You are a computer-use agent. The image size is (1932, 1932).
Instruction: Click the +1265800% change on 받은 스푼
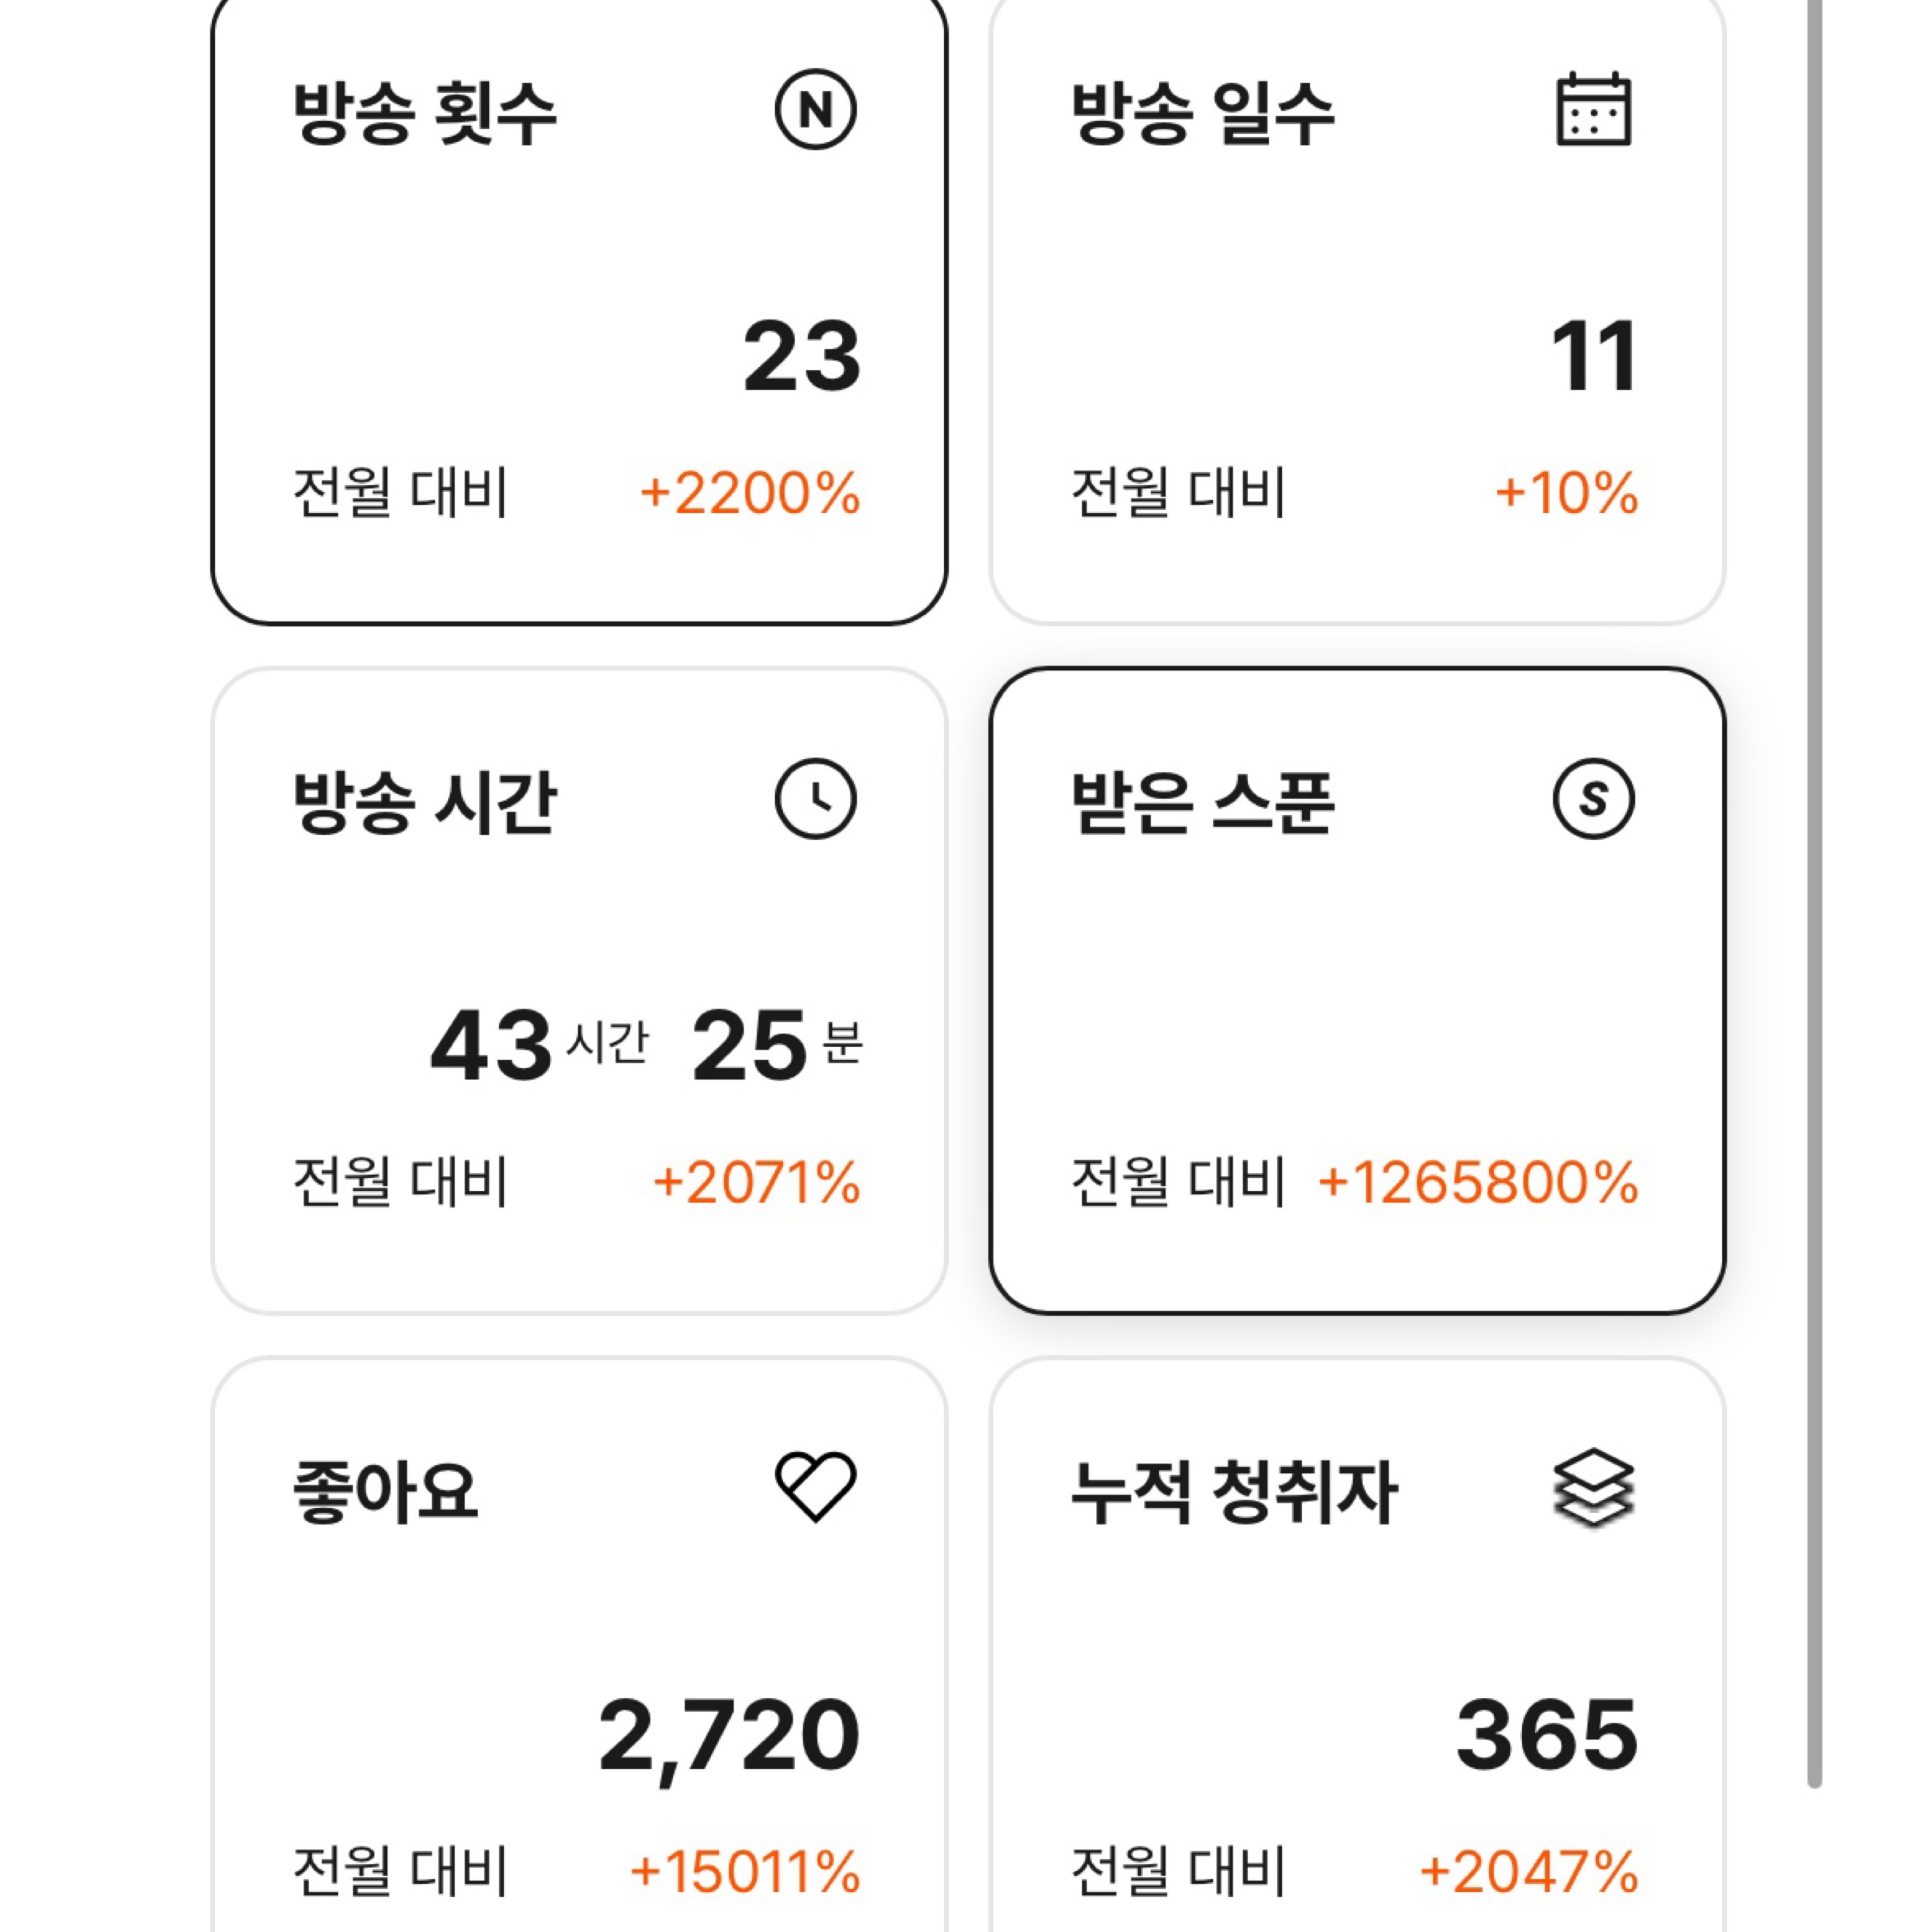click(1477, 1182)
